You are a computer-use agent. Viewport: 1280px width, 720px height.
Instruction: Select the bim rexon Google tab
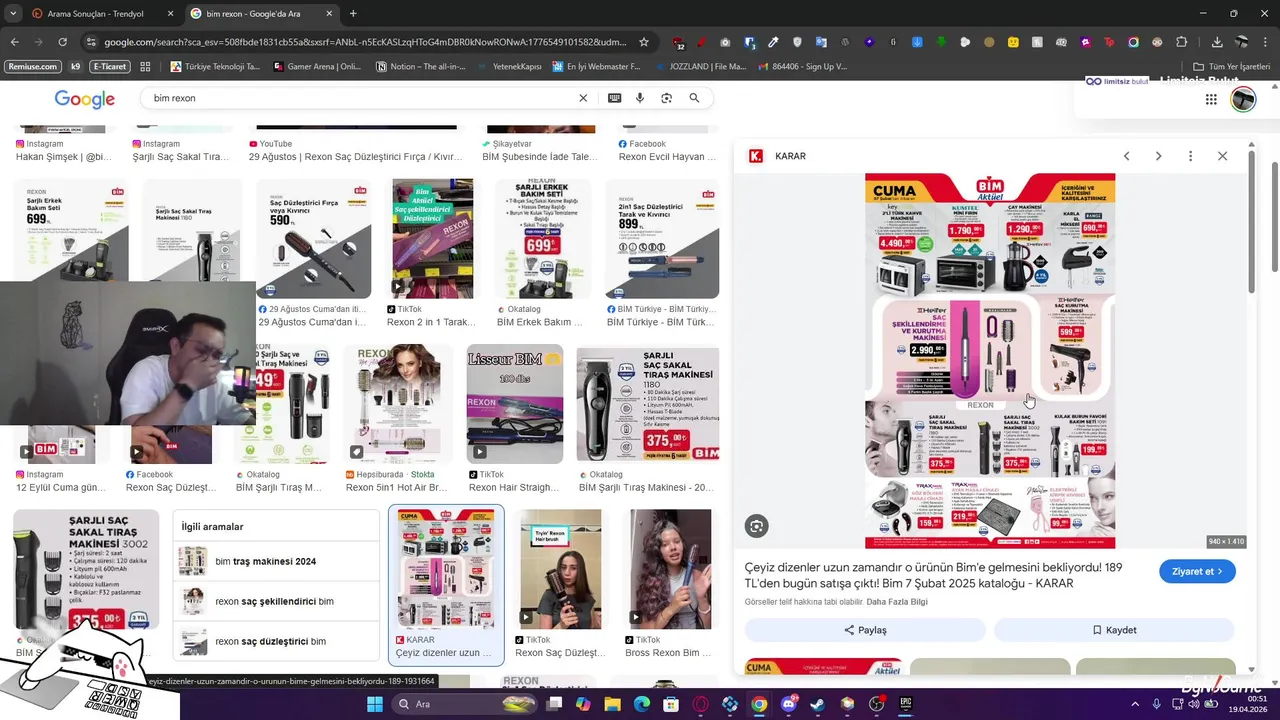(x=260, y=13)
